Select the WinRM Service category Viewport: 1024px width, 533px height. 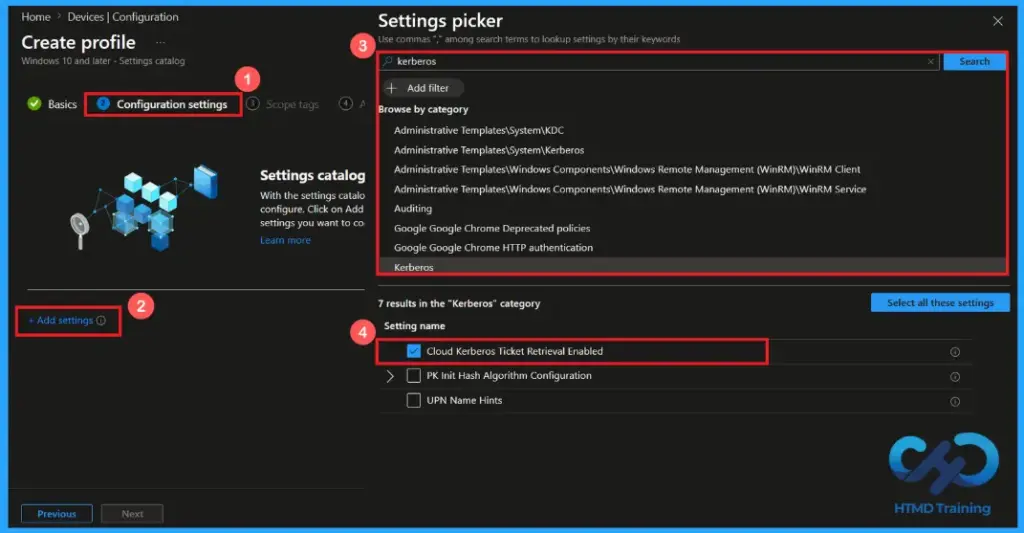tap(630, 189)
